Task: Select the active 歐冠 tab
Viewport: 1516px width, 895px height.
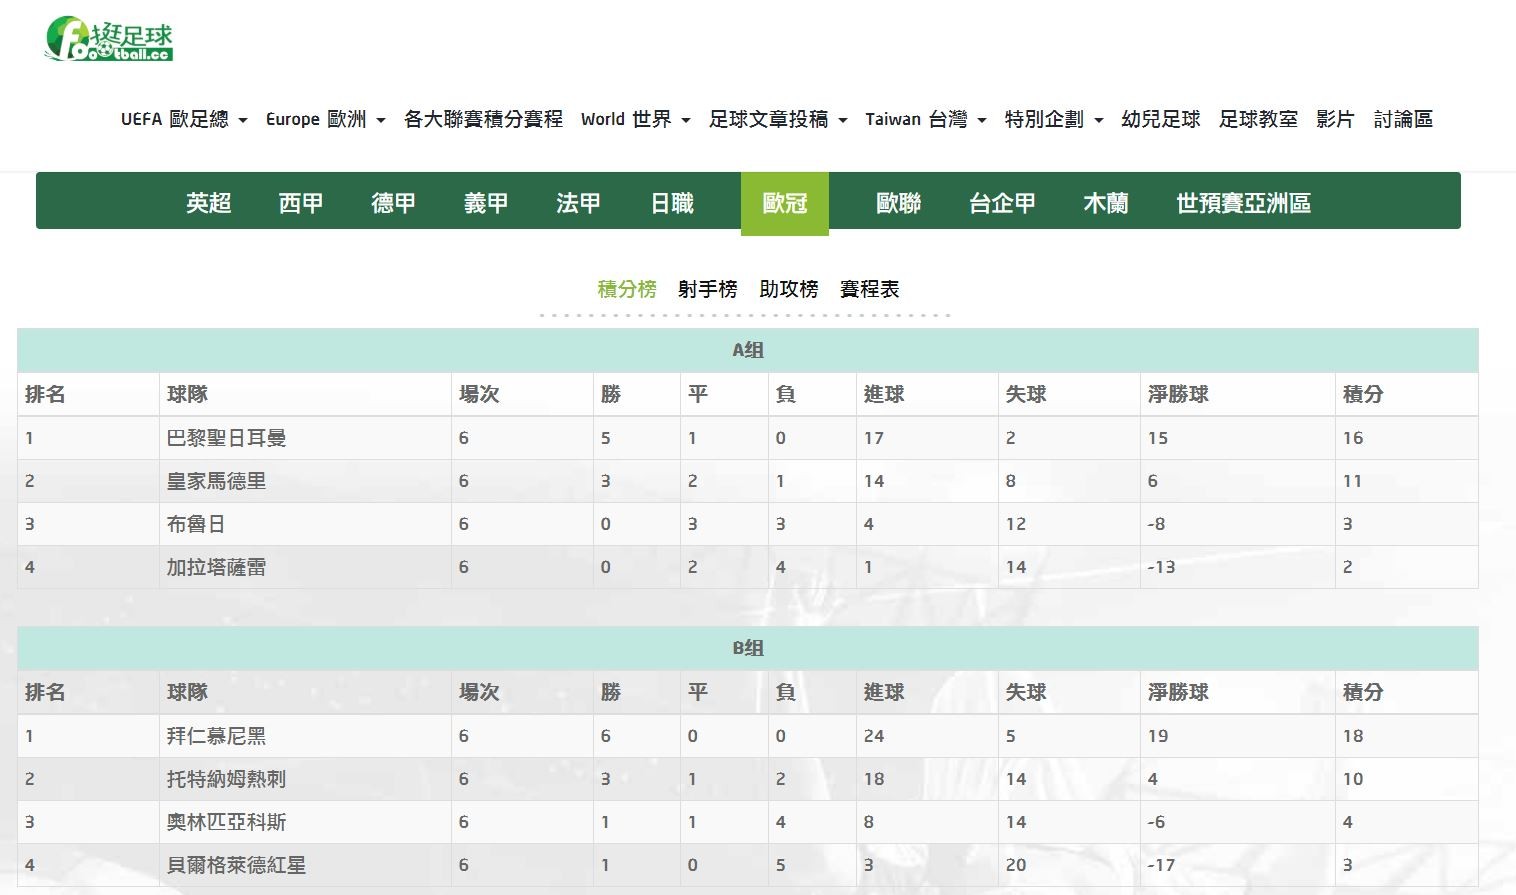Action: pyautogui.click(x=785, y=203)
